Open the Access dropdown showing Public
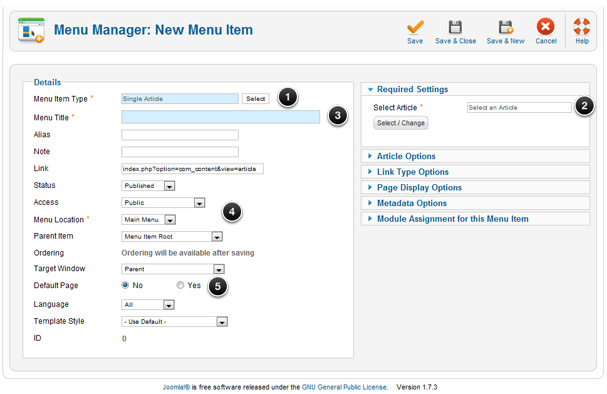Image resolution: width=607 pixels, height=394 pixels. (x=163, y=203)
